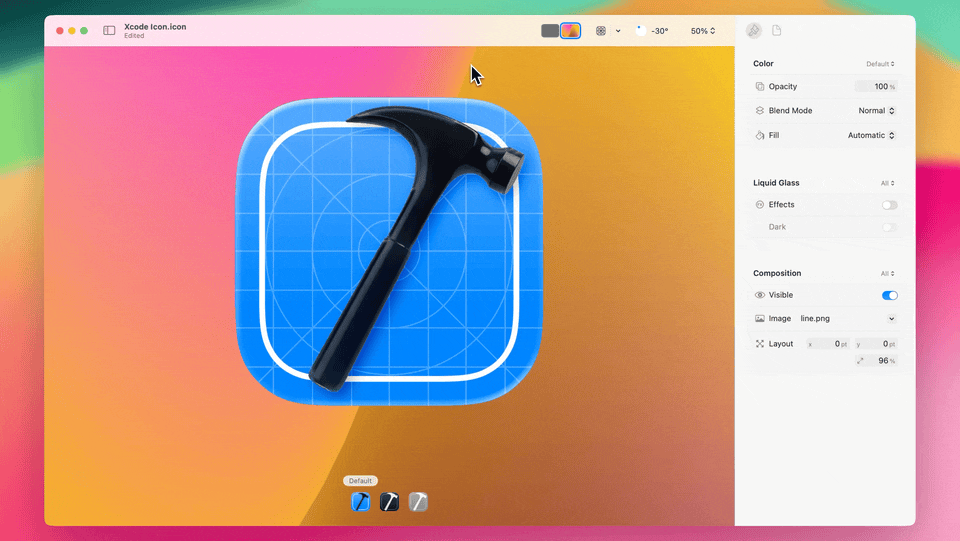This screenshot has width=960, height=541.
Task: Open the appearance brush inspector tab
Action: click(x=754, y=31)
